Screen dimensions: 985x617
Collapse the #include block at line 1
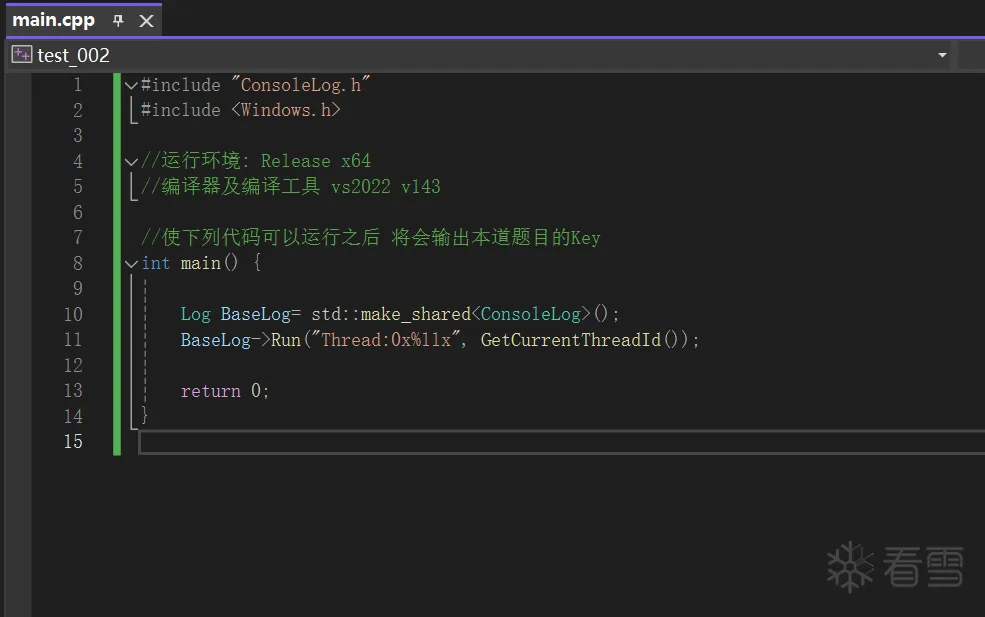(131, 85)
